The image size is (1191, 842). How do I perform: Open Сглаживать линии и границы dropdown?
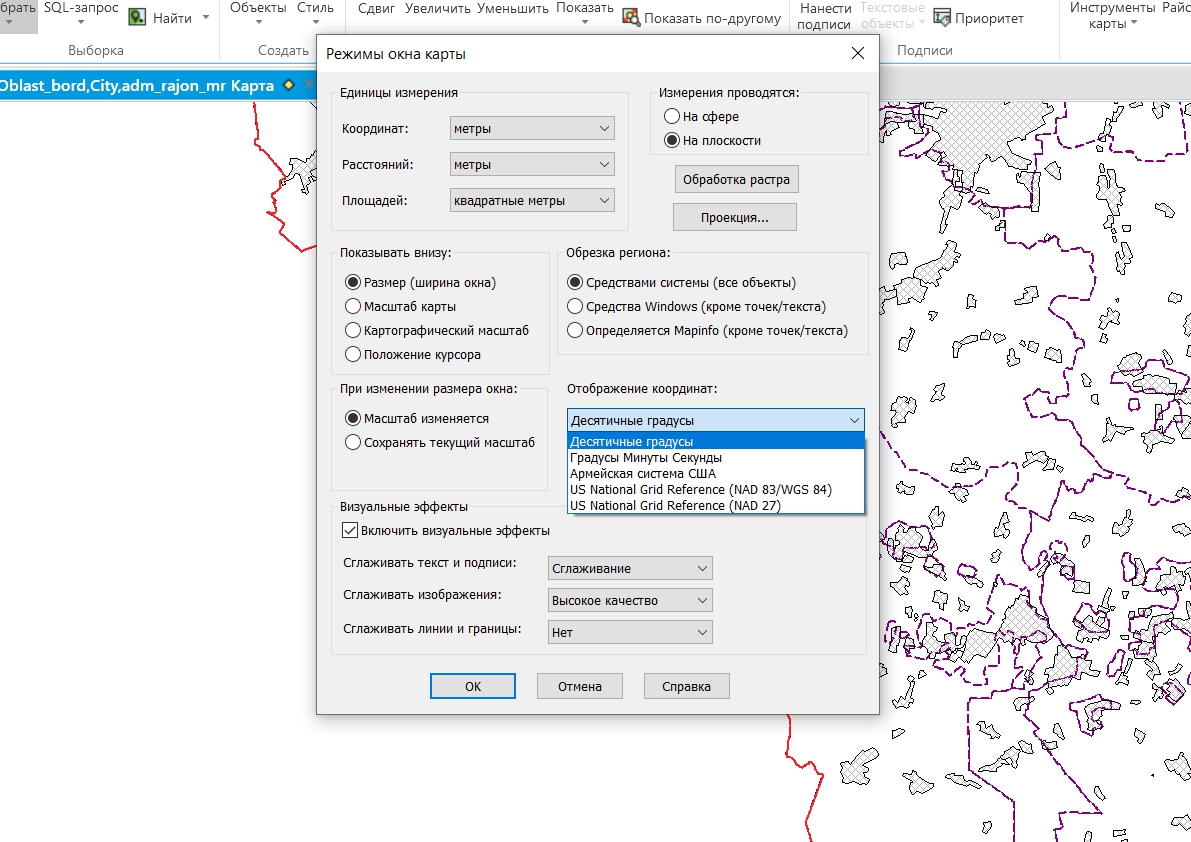pyautogui.click(x=630, y=632)
